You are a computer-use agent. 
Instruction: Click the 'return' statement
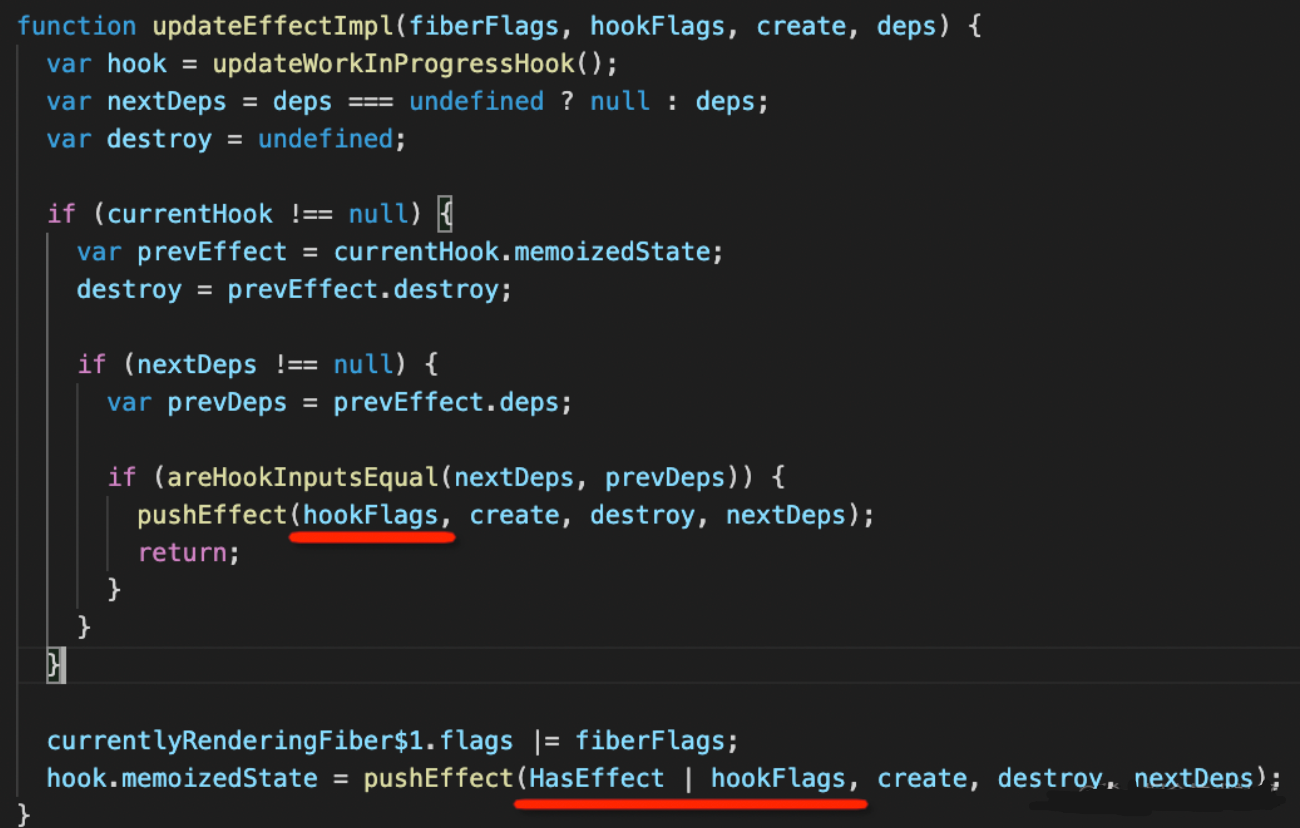pos(182,552)
